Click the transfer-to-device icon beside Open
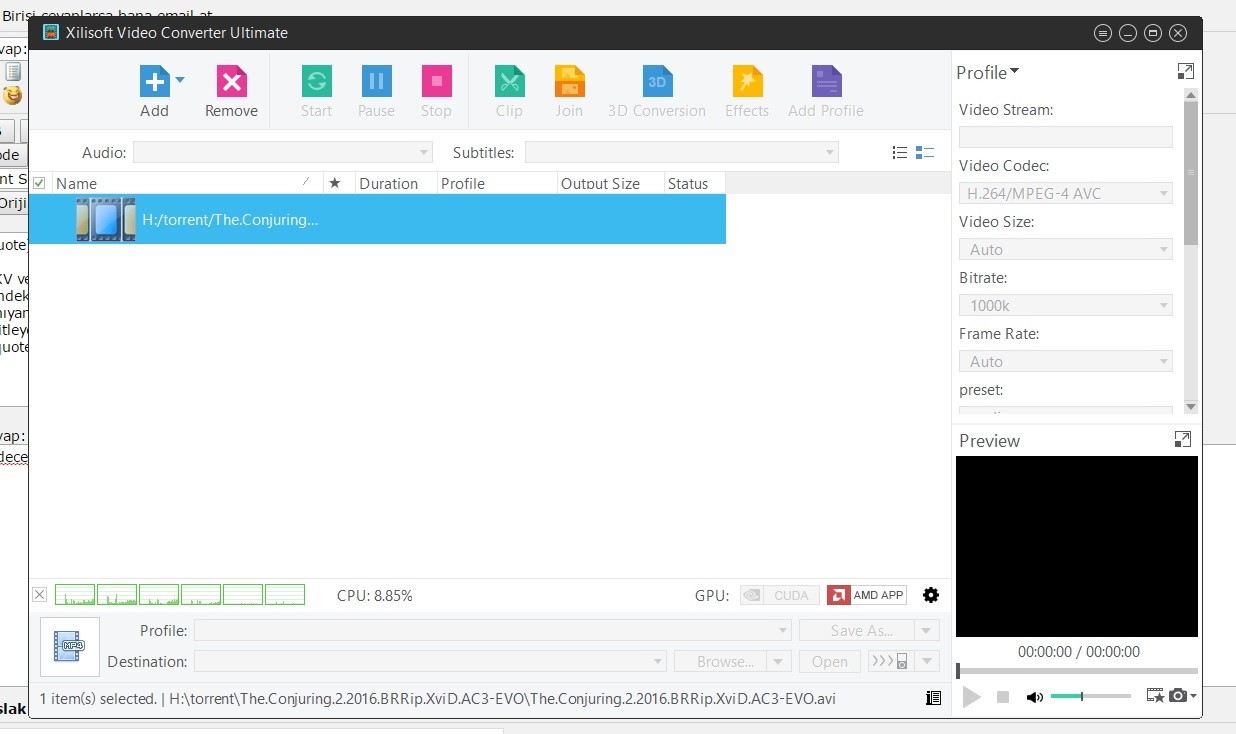The height and width of the screenshot is (734, 1236). pos(889,661)
